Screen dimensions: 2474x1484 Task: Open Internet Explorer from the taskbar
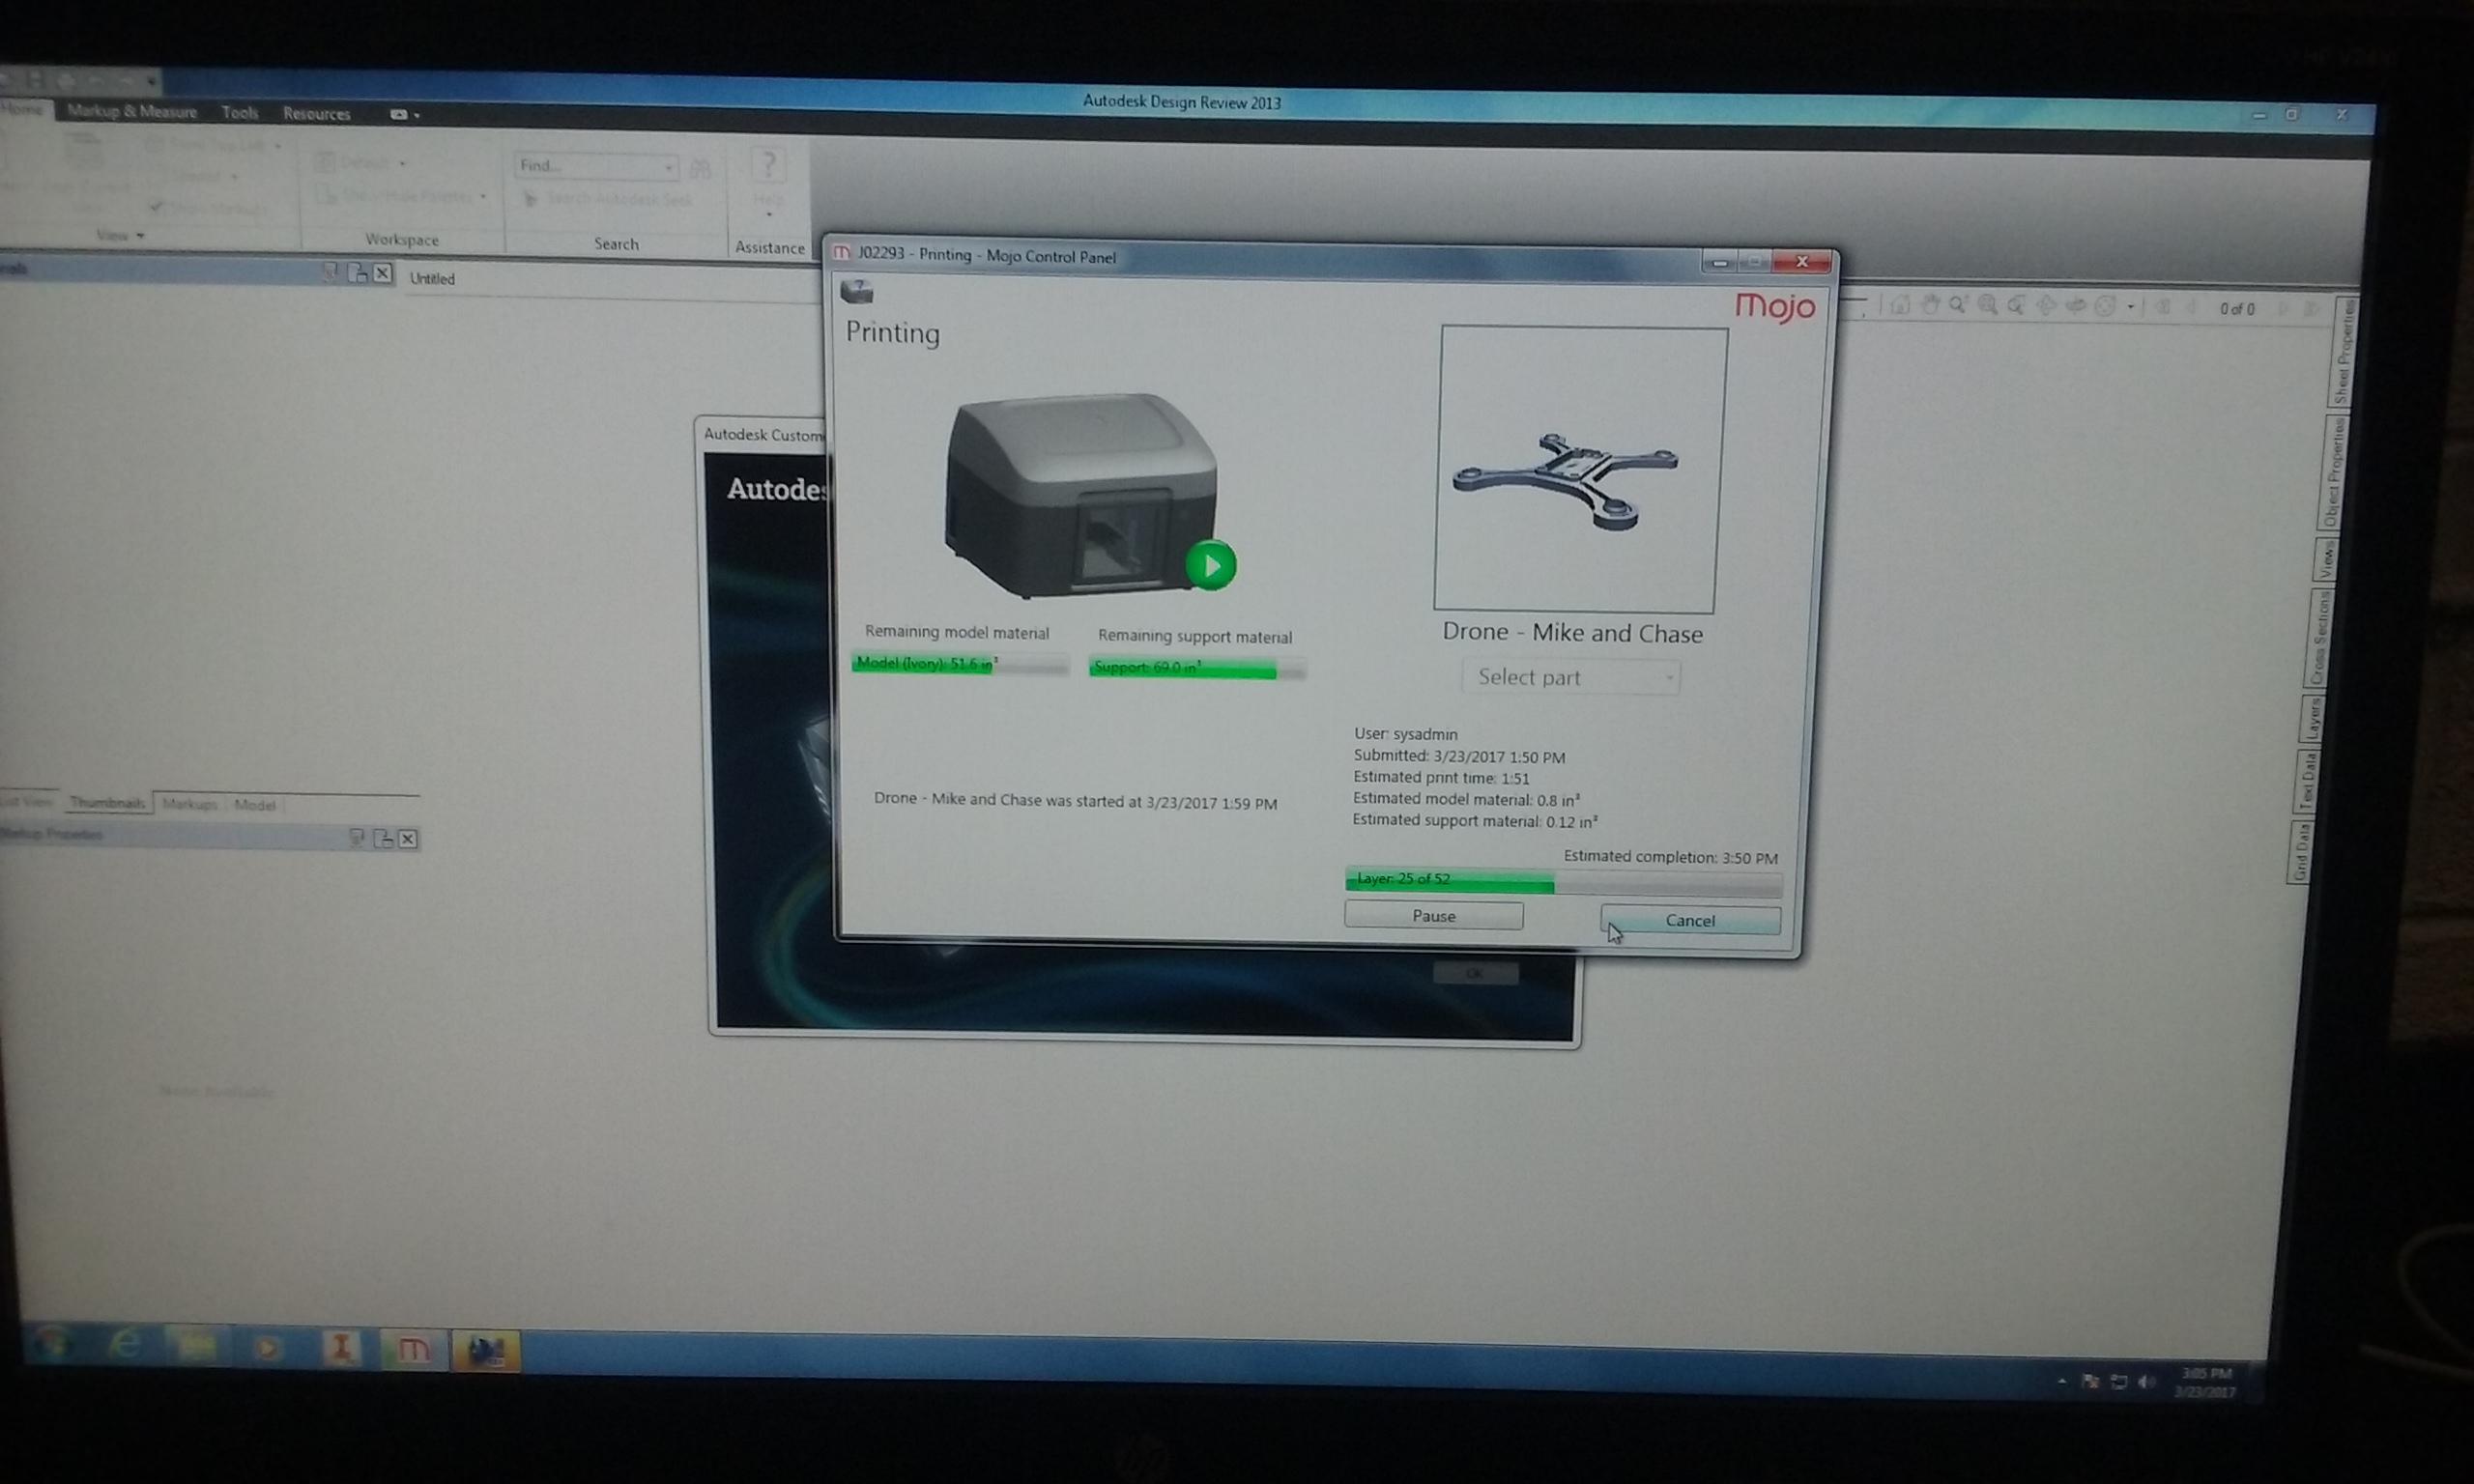point(125,1344)
